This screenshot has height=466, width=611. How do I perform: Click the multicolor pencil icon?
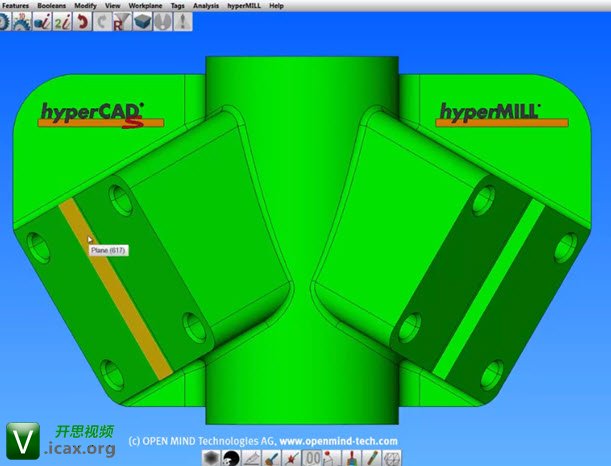(x=372, y=458)
